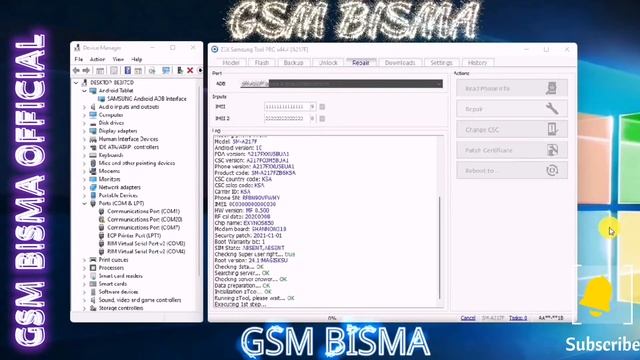The width and height of the screenshot is (640, 360).
Task: Select Communications Port (COM1) entry
Action: click(143, 211)
